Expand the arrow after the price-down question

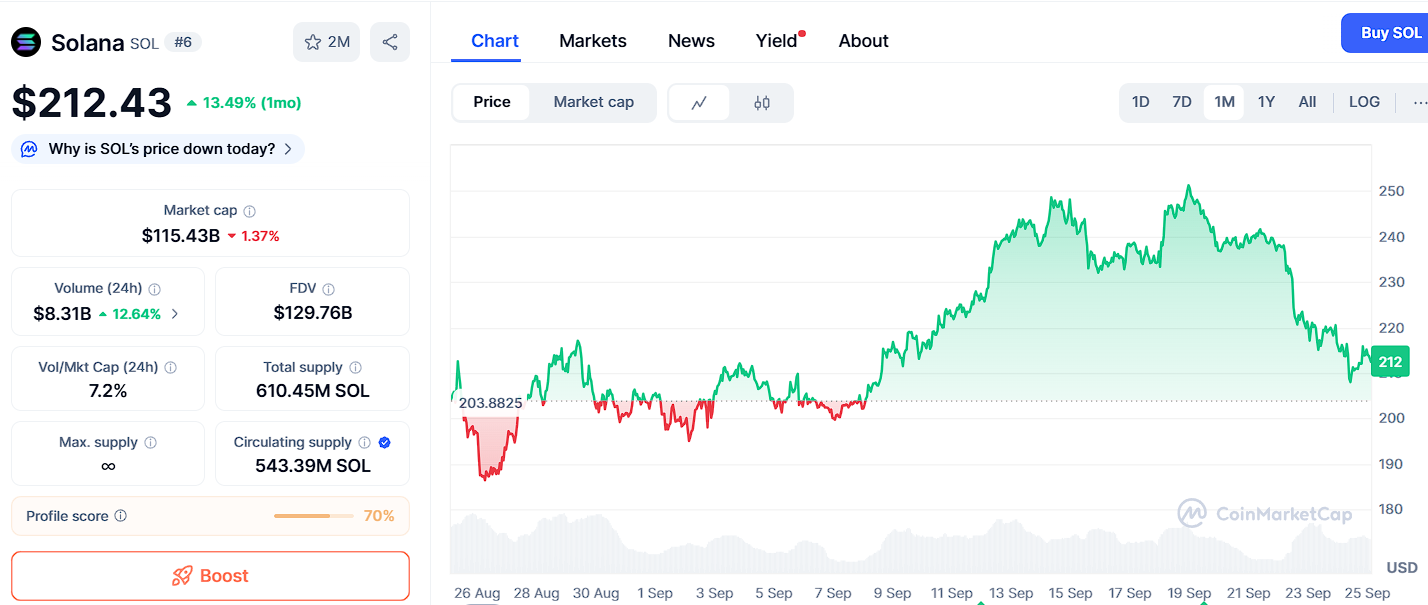coord(288,149)
